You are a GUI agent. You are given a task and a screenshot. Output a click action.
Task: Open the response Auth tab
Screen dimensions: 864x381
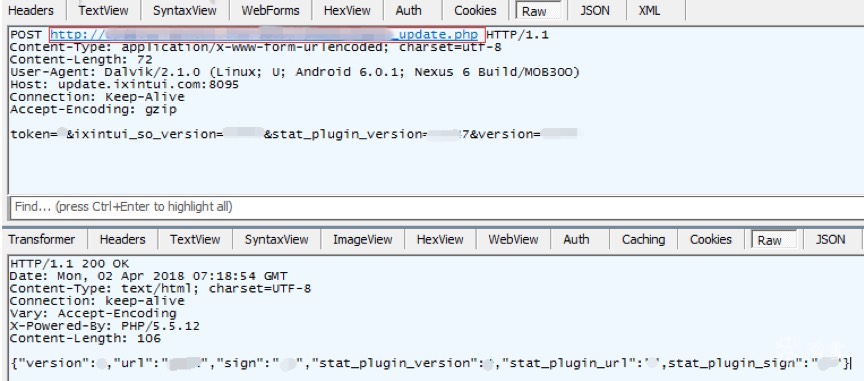(576, 240)
